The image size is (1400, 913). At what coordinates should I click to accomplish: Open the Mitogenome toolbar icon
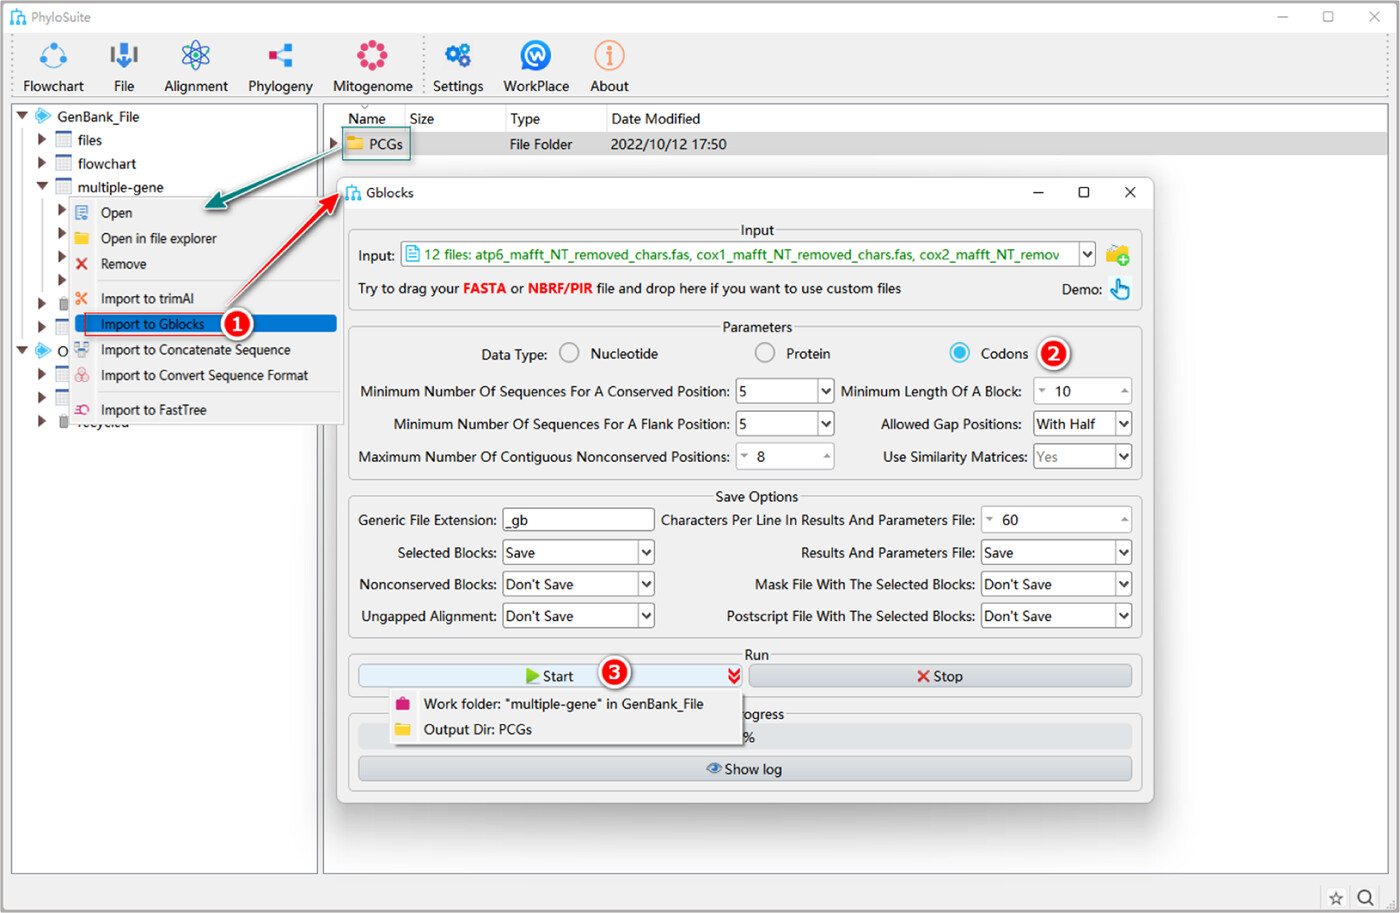[x=372, y=56]
